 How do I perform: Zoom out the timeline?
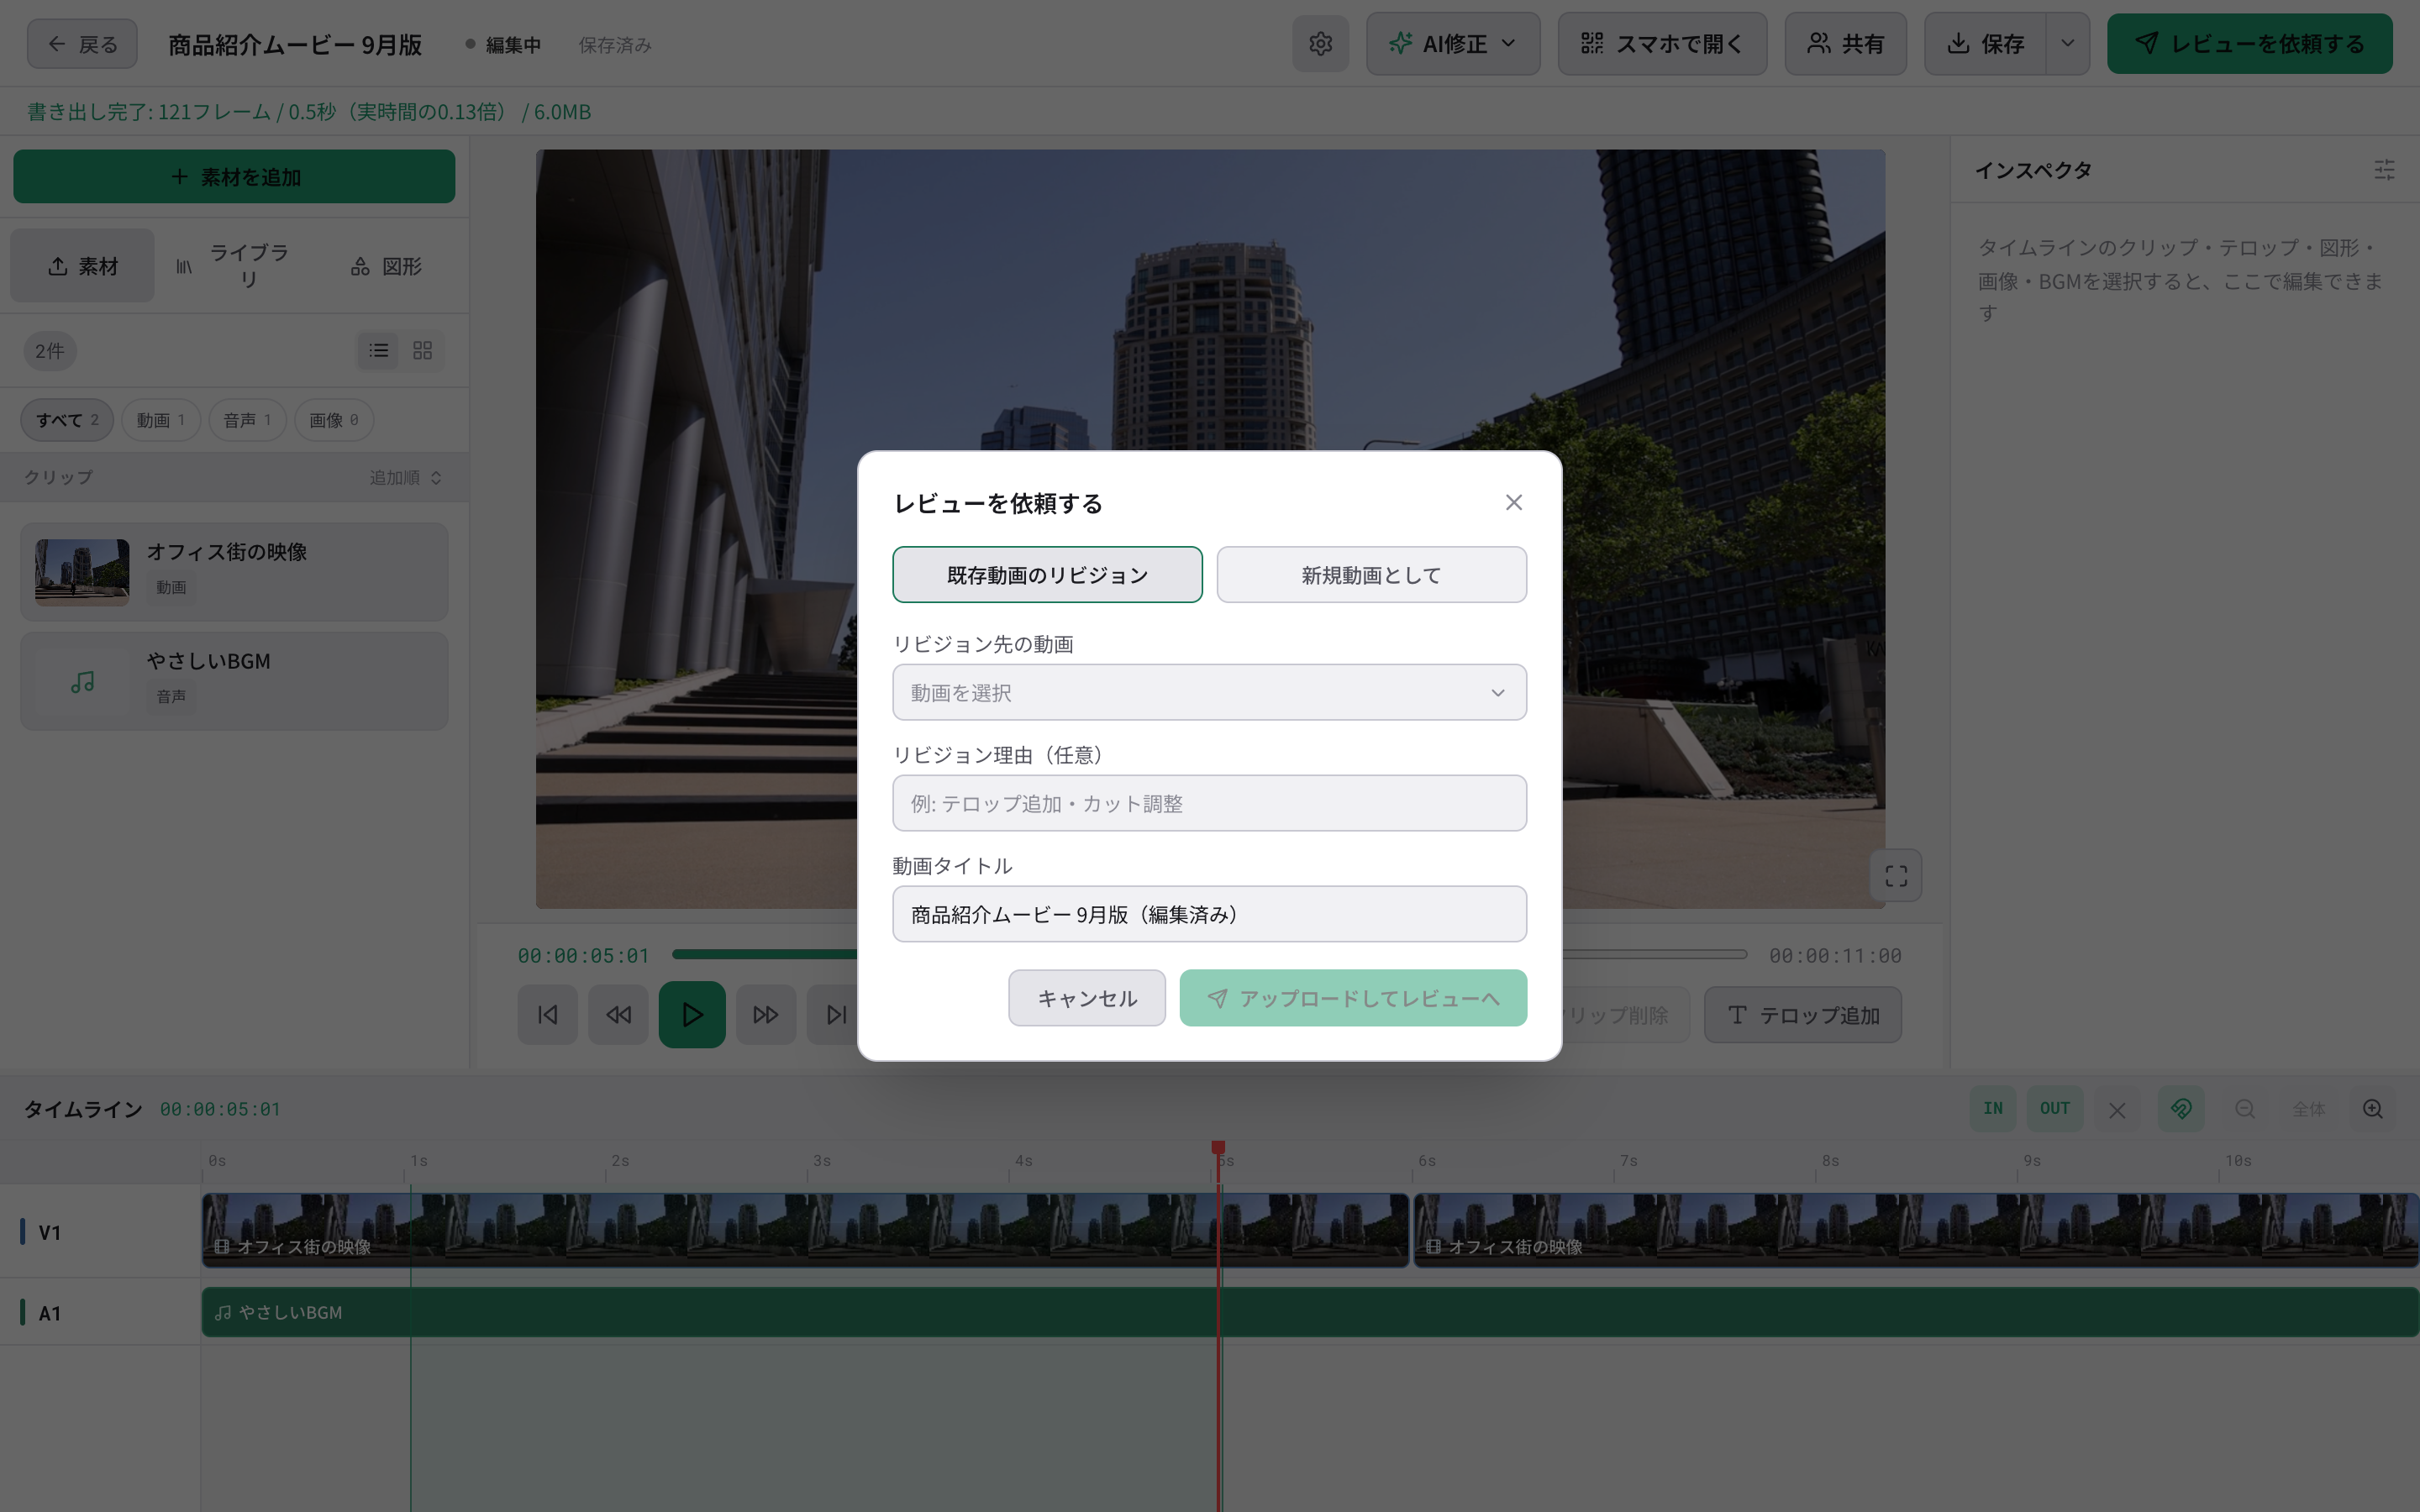coord(2245,1109)
